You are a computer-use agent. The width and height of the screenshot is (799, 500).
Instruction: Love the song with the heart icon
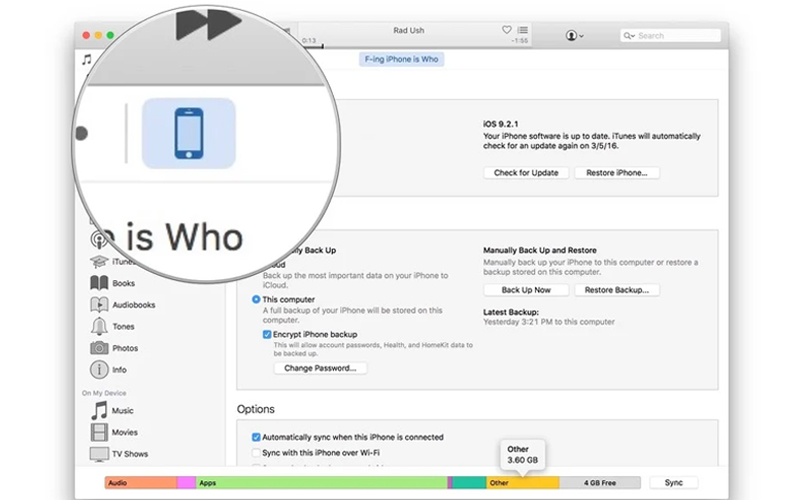click(507, 30)
